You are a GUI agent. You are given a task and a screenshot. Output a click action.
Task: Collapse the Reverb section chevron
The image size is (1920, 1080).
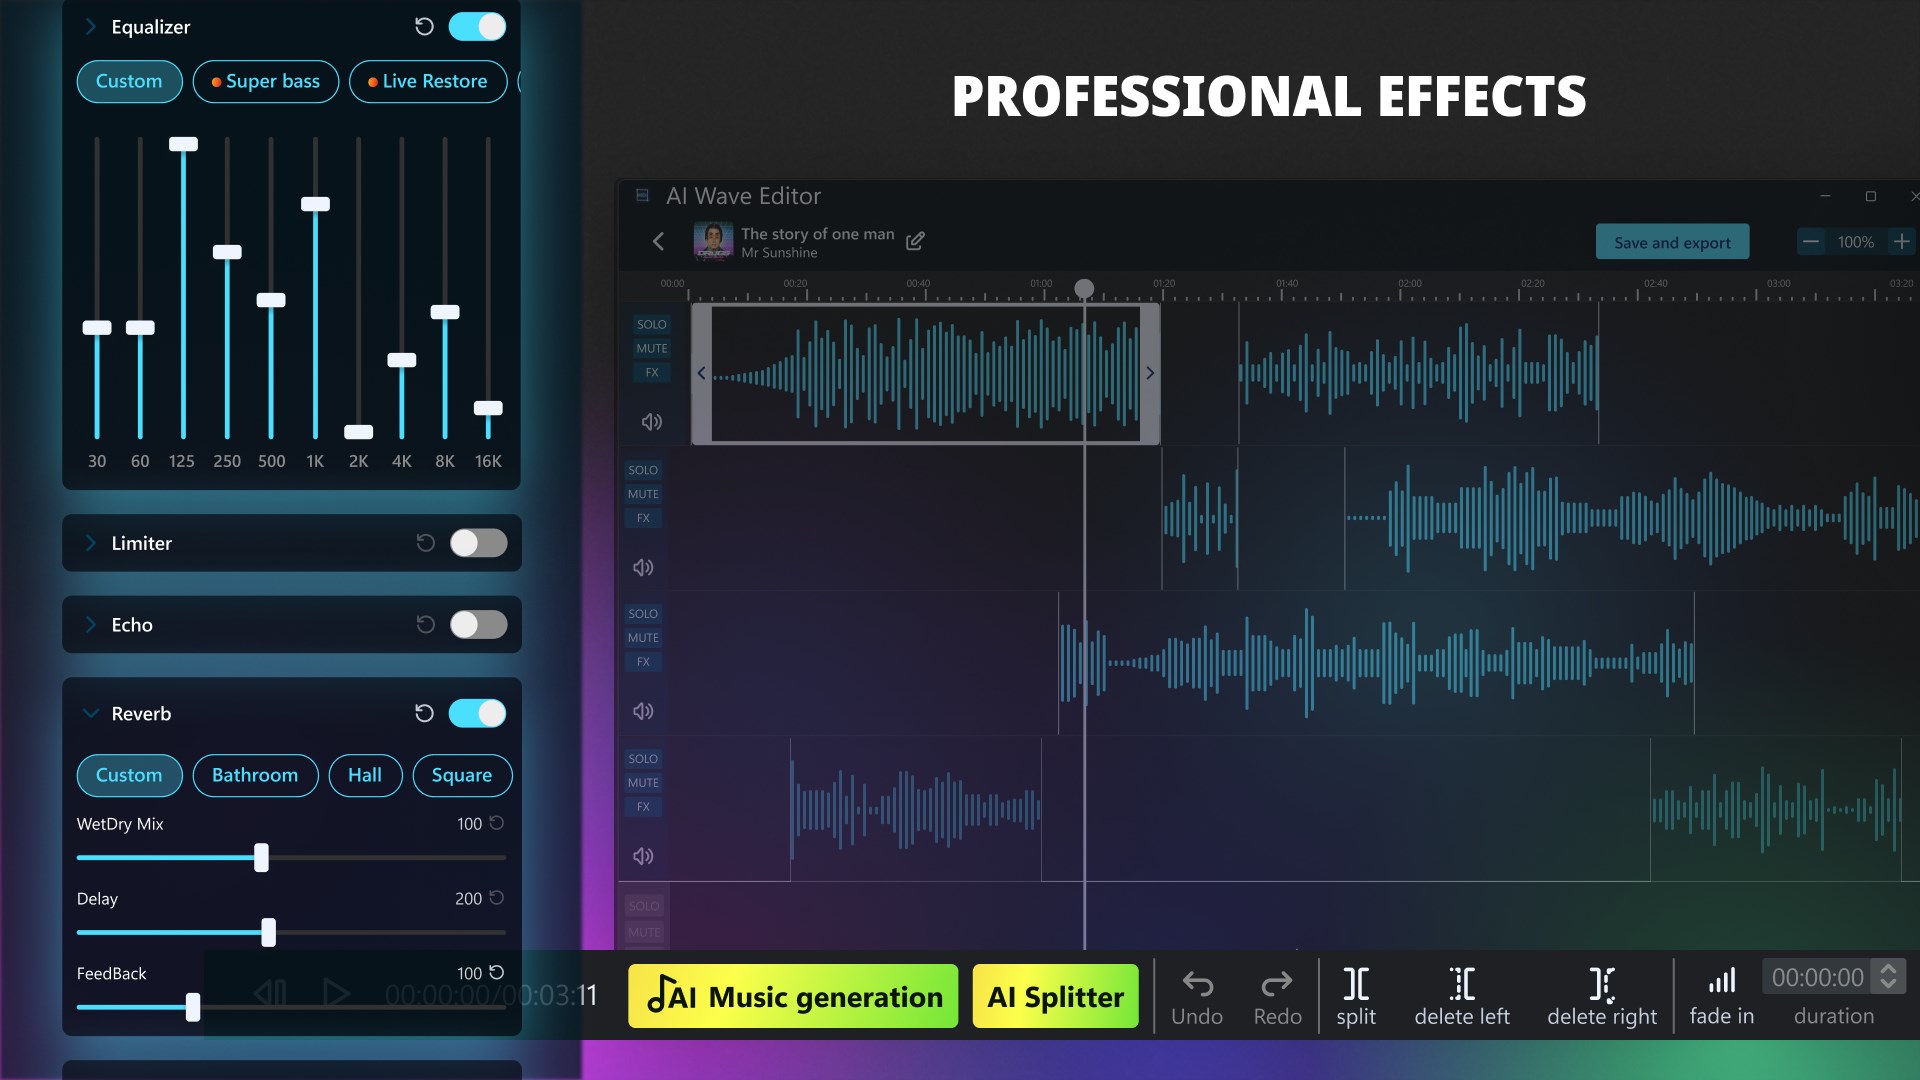pos(90,713)
